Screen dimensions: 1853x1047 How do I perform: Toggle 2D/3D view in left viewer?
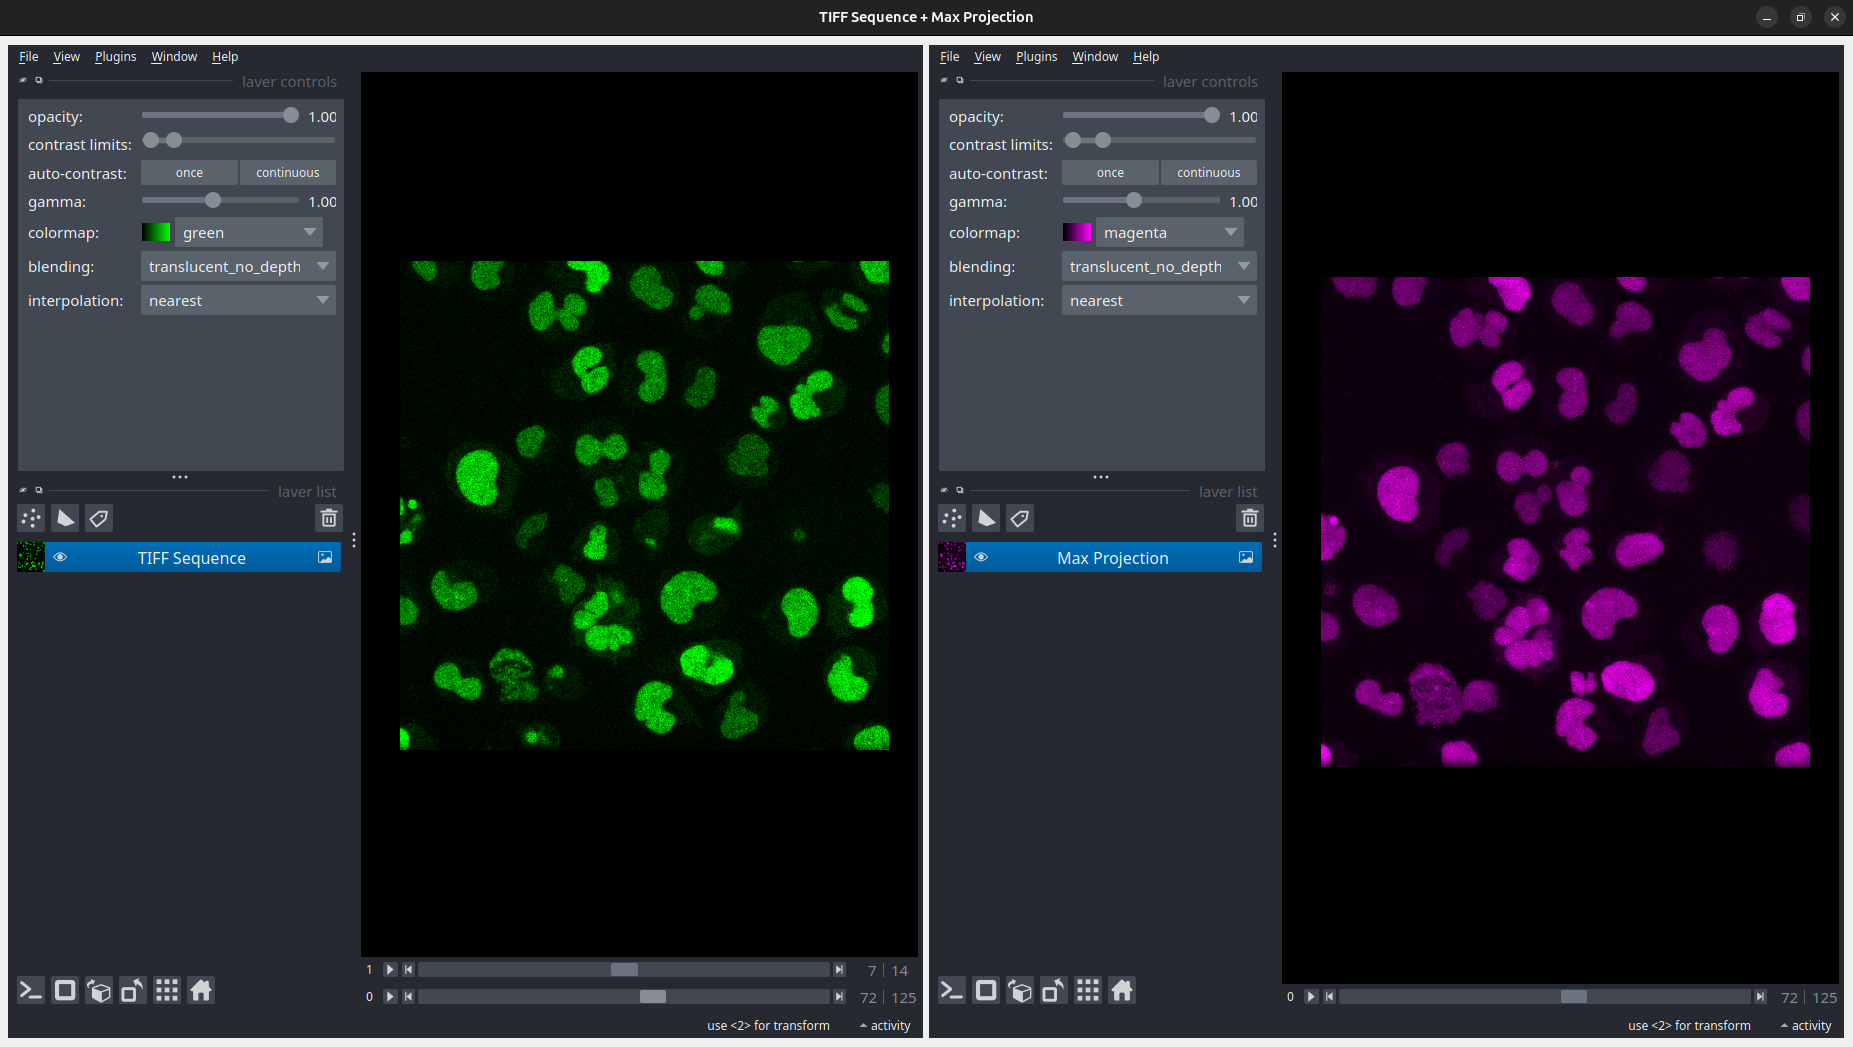[65, 990]
